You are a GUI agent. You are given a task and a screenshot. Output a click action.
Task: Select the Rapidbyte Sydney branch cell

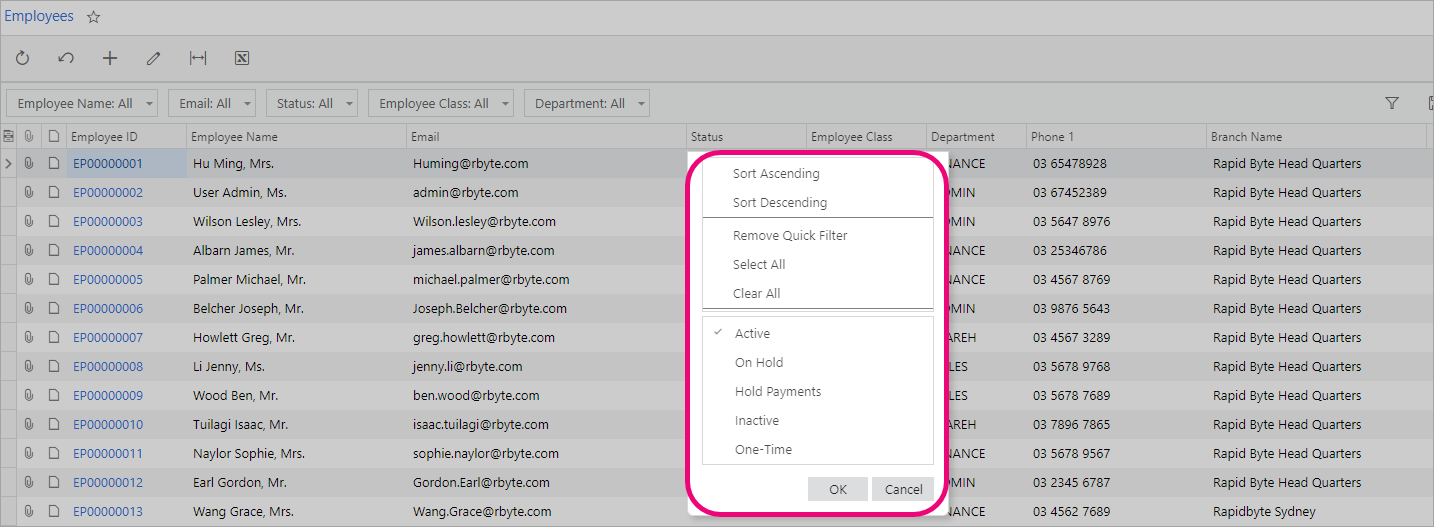pyautogui.click(x=1316, y=512)
